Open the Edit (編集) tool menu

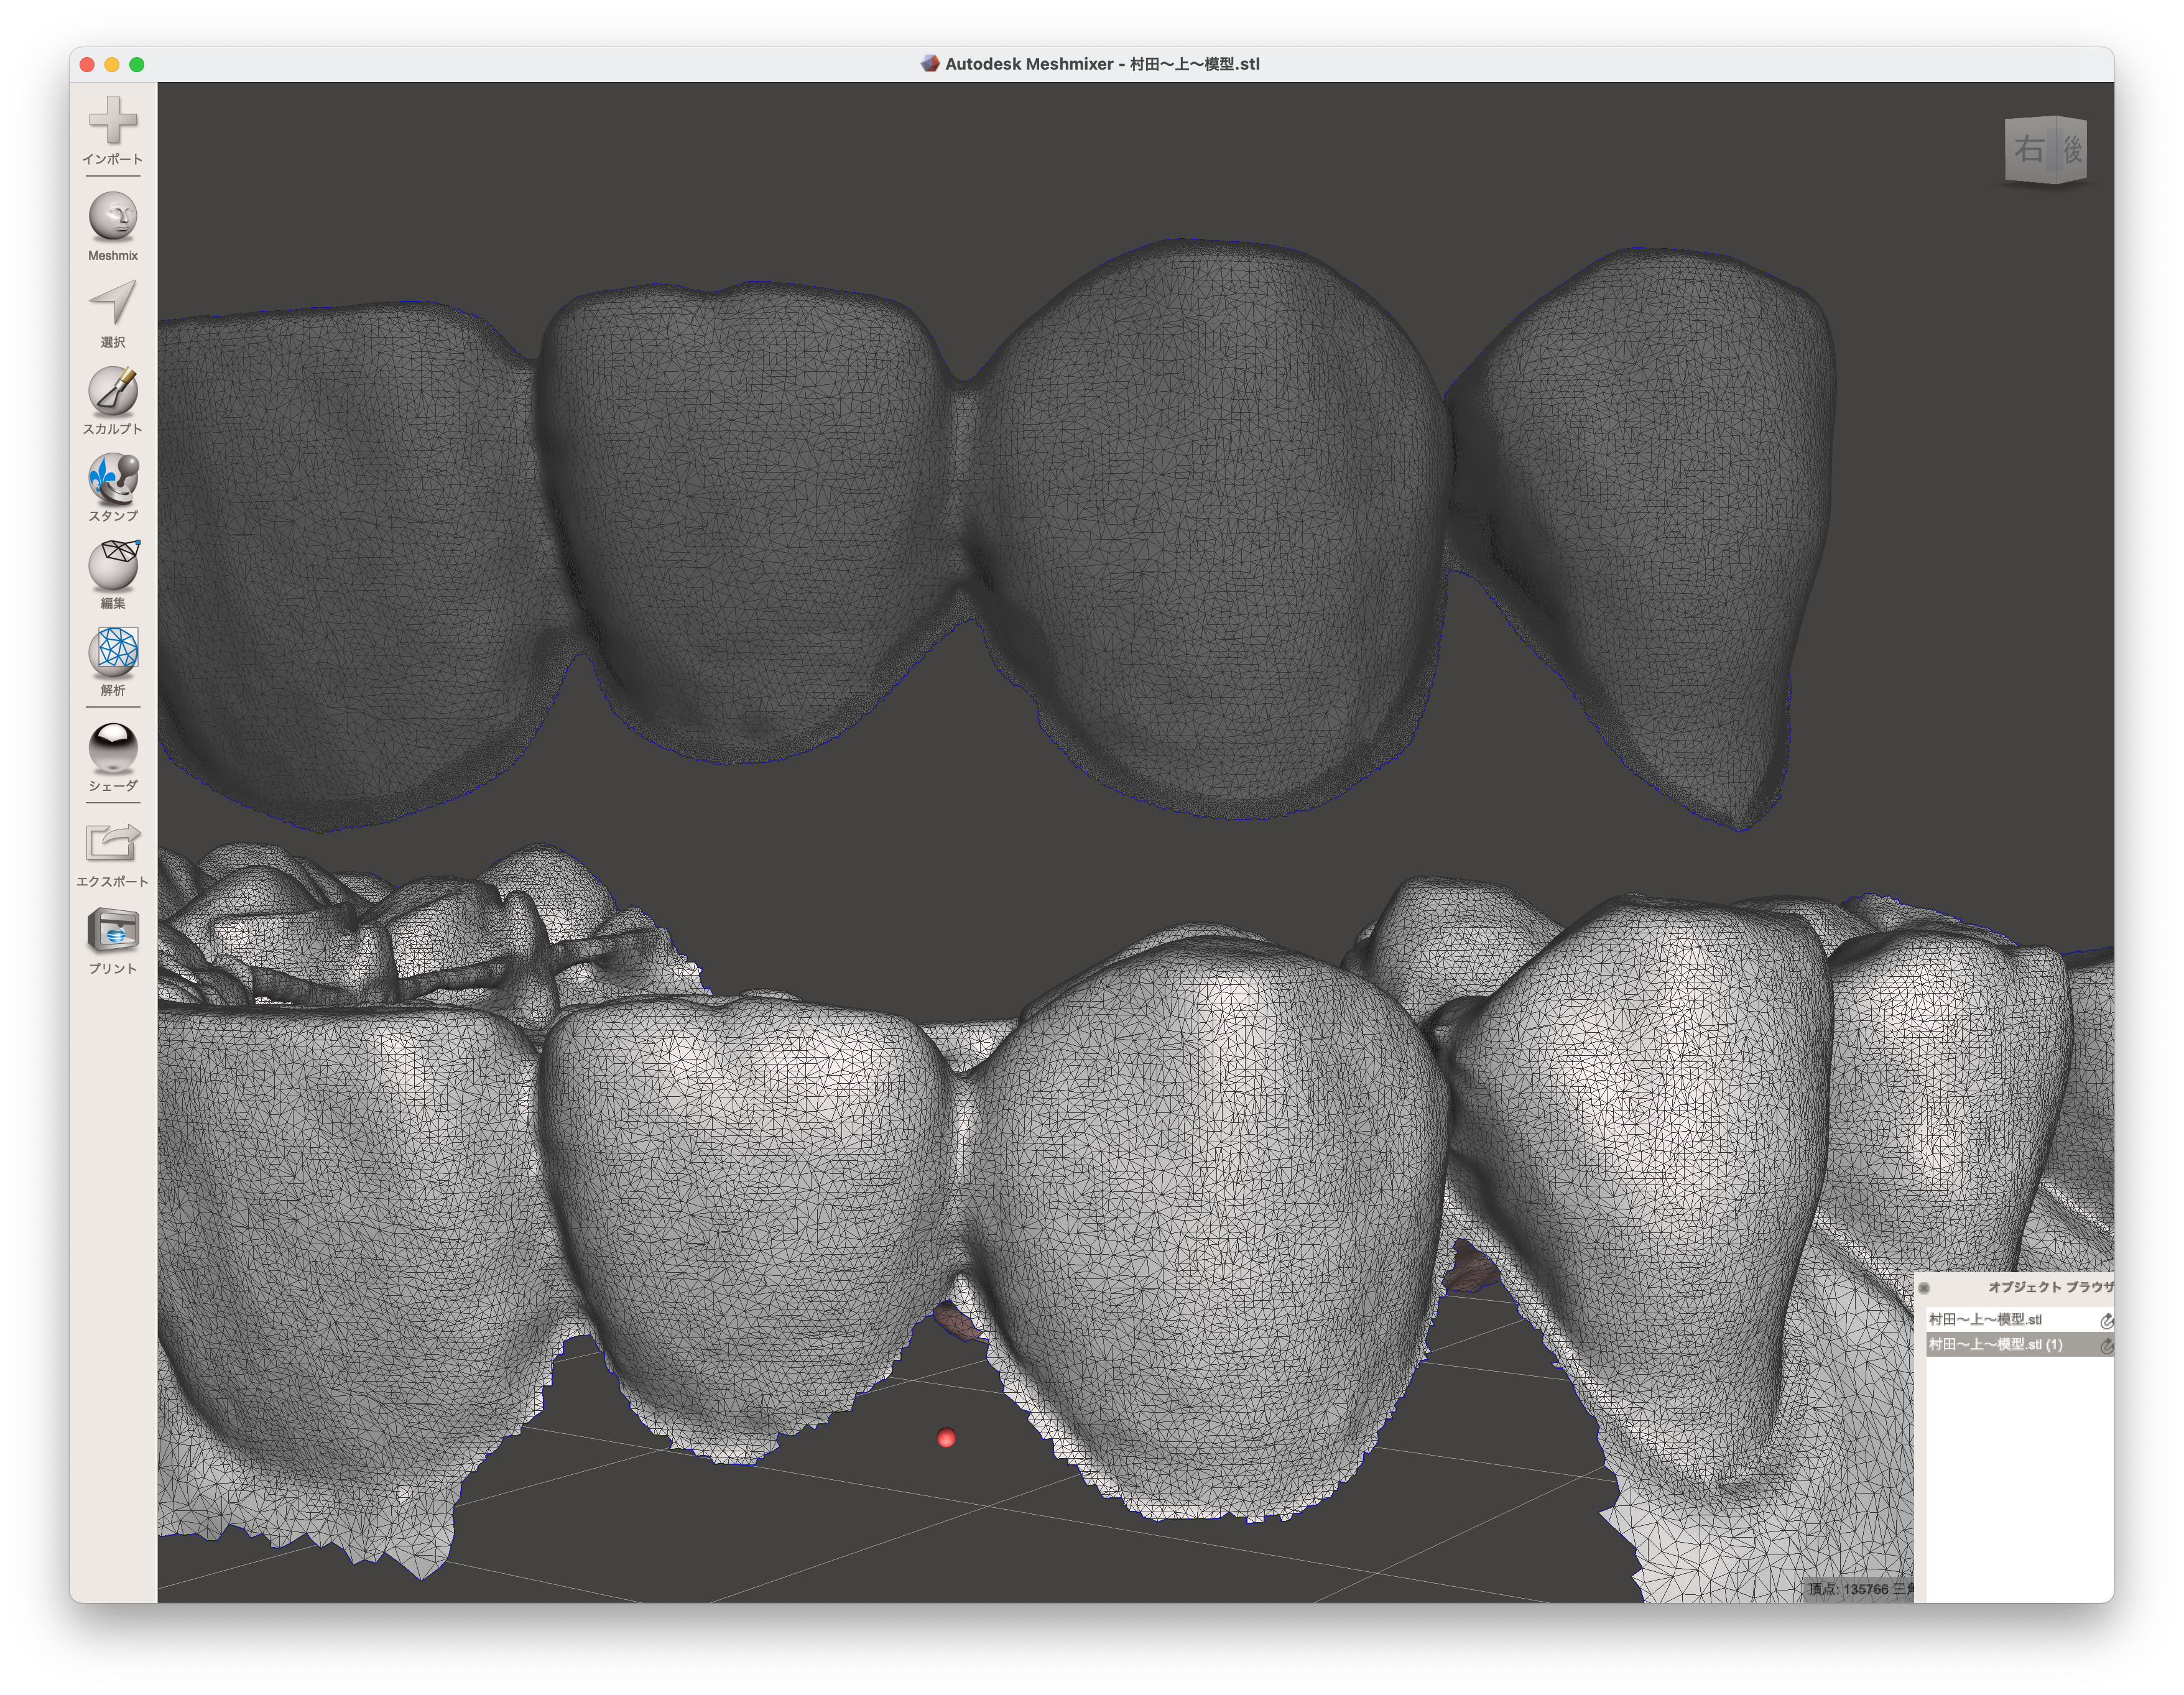(113, 565)
